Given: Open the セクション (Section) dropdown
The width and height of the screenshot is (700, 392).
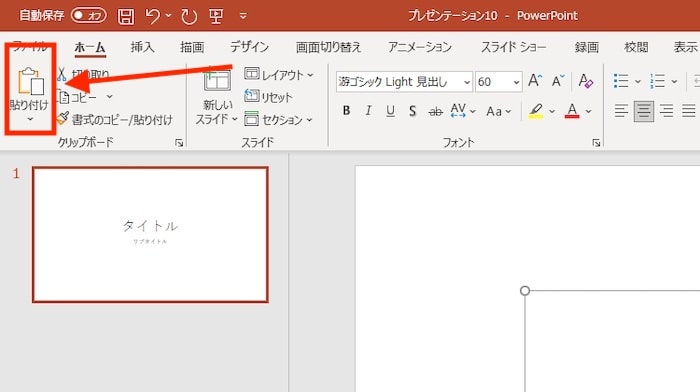Looking at the screenshot, I should coord(279,120).
